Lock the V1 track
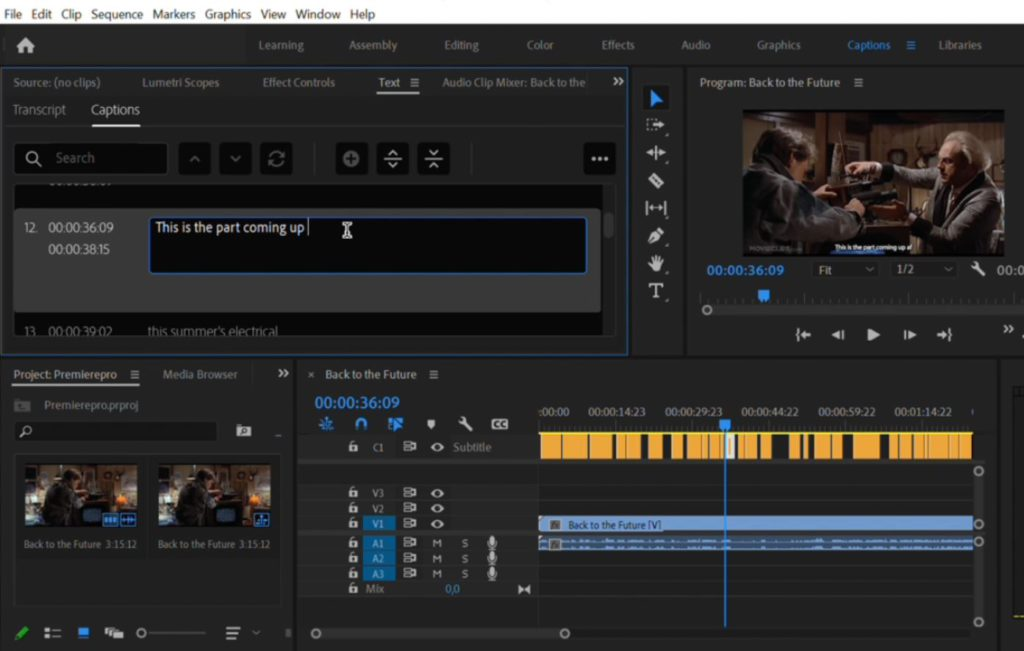 [x=353, y=522]
